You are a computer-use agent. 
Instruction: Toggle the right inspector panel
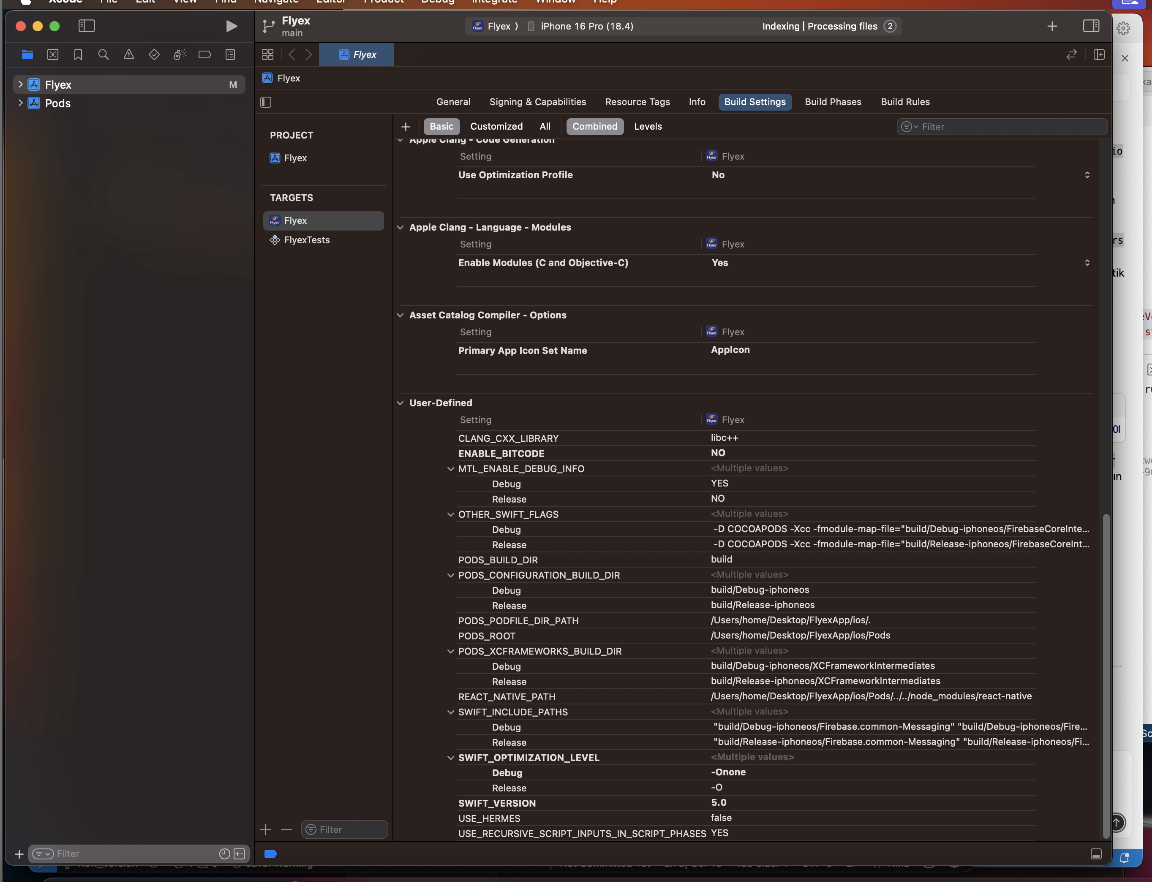pos(1091,26)
